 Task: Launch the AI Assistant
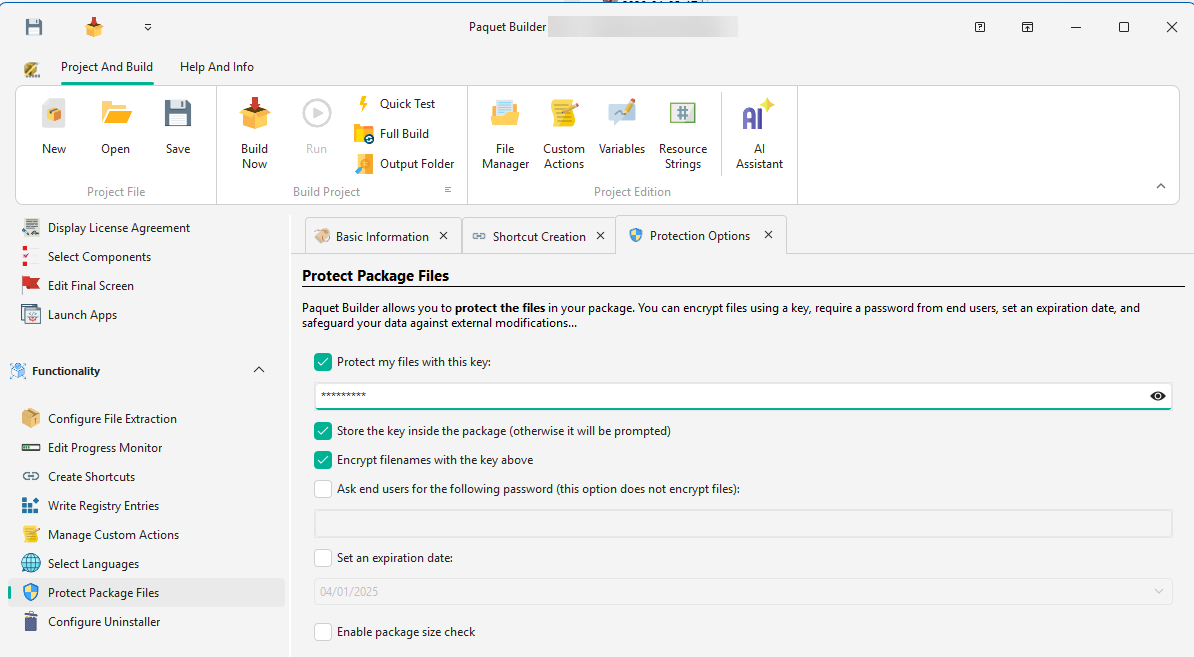click(x=758, y=131)
